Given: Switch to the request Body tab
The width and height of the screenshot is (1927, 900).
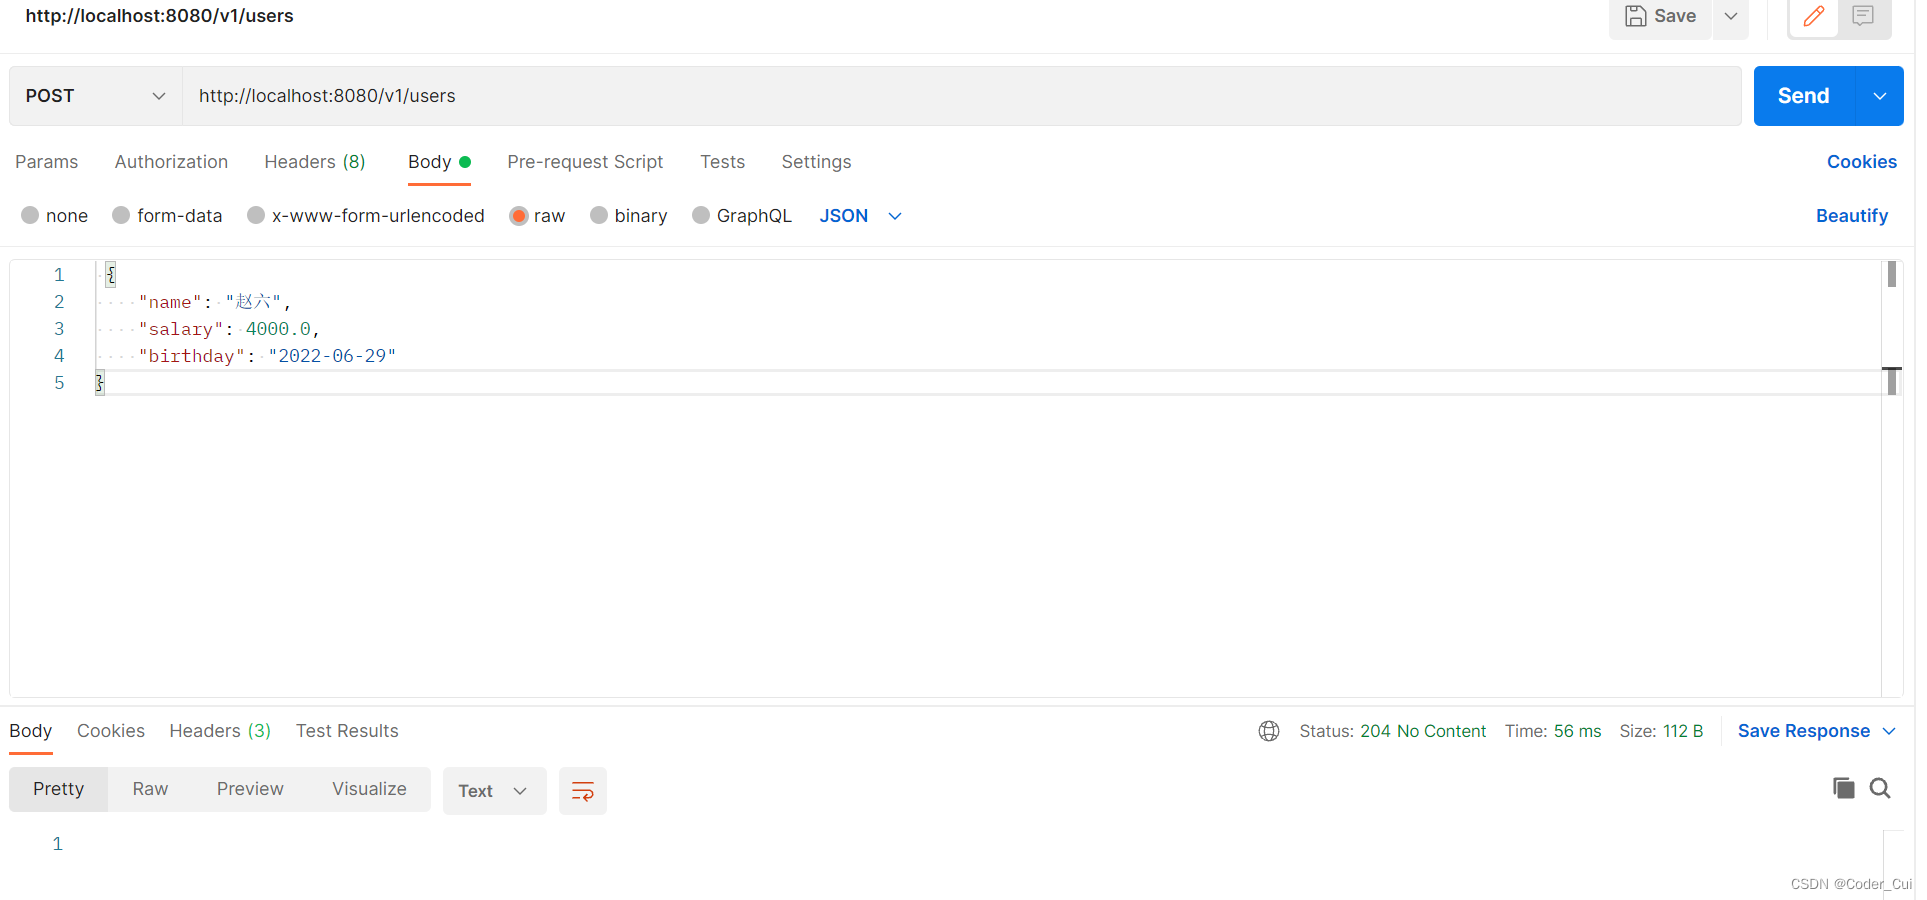Looking at the screenshot, I should click(439, 162).
